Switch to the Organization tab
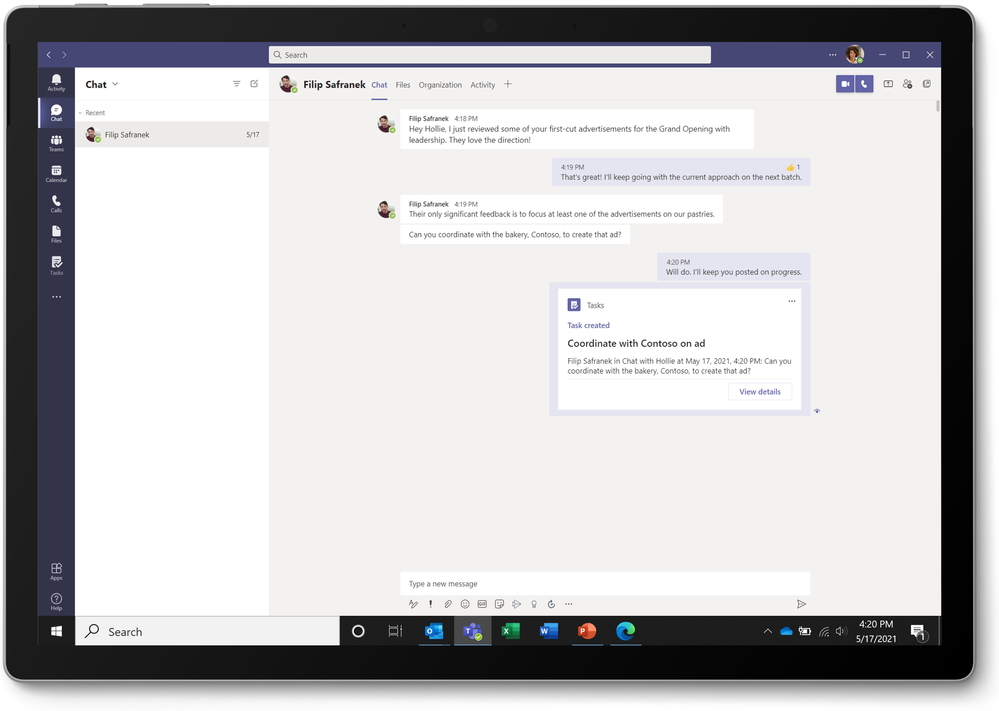The height and width of the screenshot is (711, 999). 440,85
